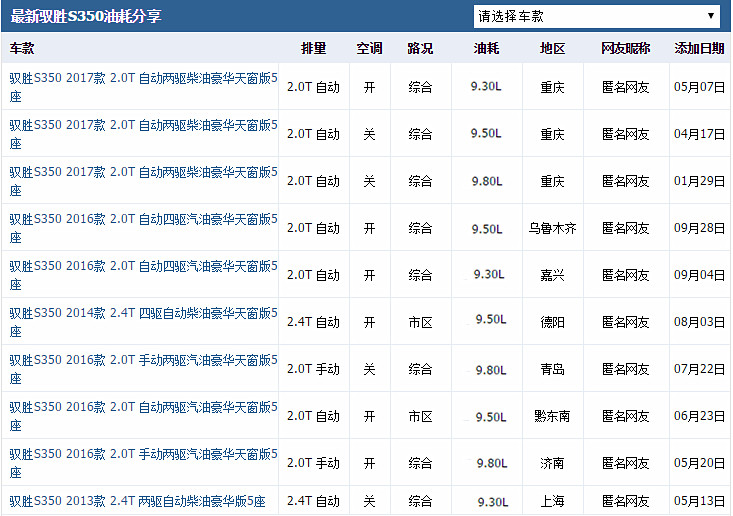Screen dimensions: 733x516
Task: Open the 请选择车款 model dropdown
Action: point(596,16)
